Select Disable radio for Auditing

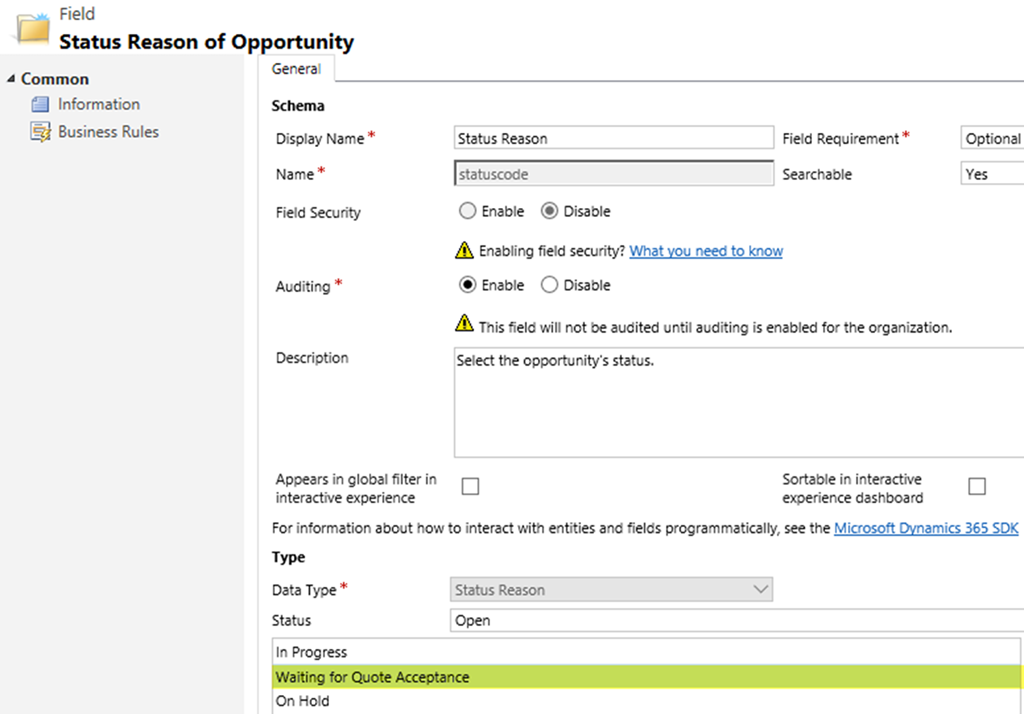pos(549,285)
